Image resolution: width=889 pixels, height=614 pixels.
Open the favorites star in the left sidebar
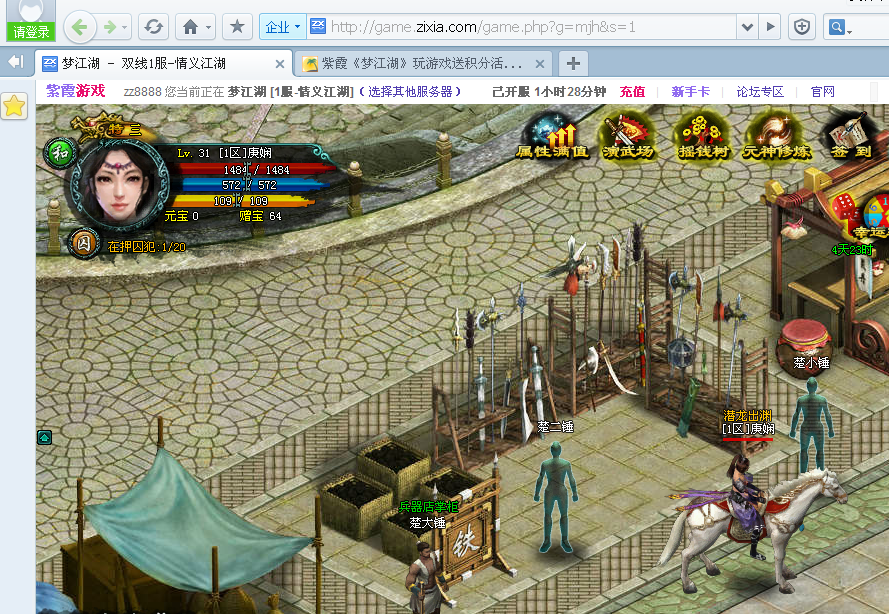(14, 106)
